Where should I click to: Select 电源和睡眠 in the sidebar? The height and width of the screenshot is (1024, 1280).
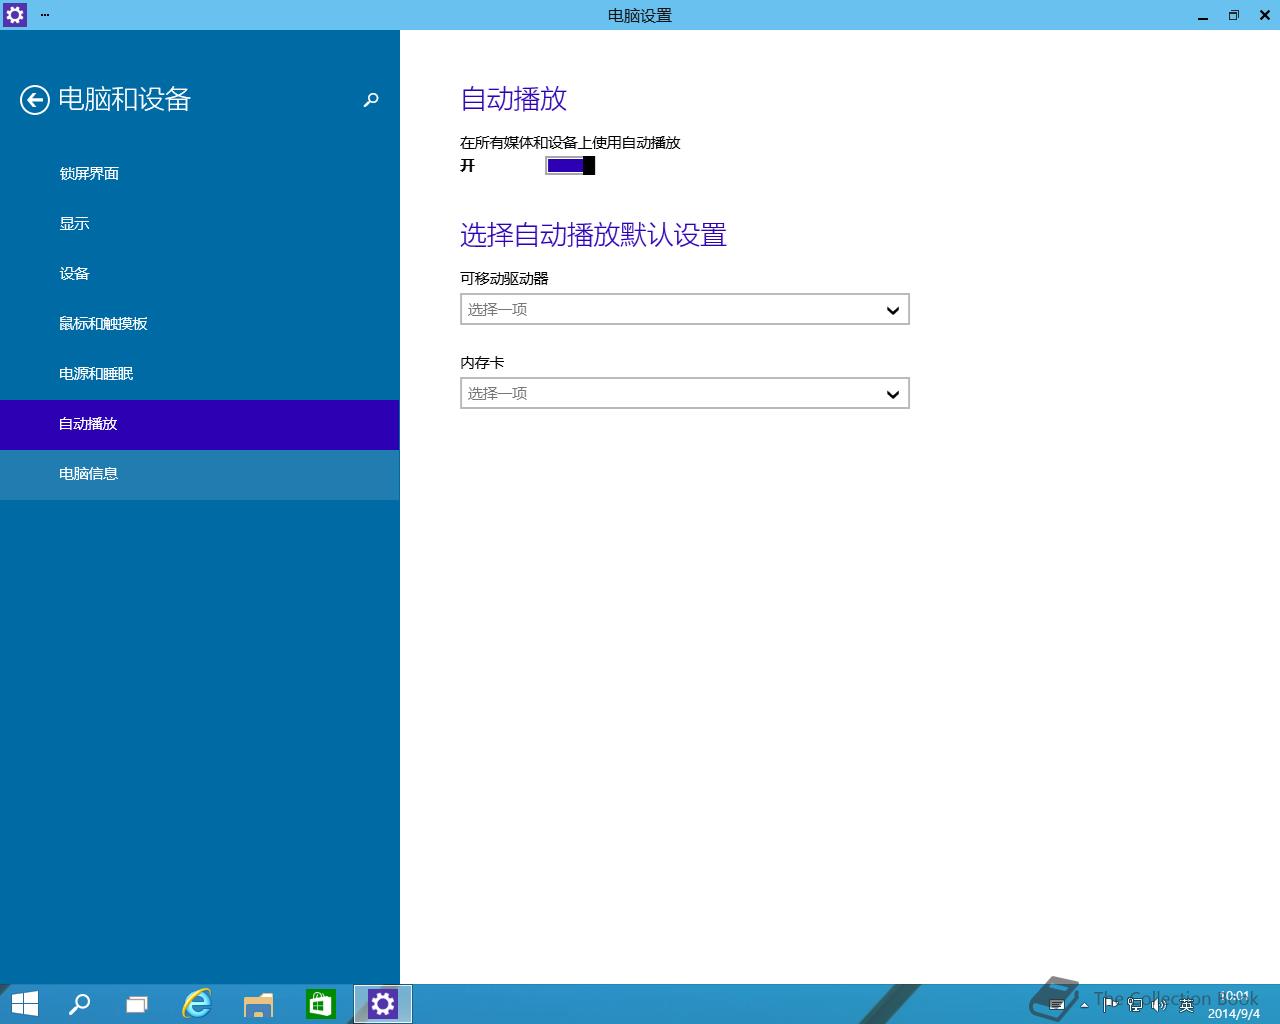pyautogui.click(x=199, y=374)
